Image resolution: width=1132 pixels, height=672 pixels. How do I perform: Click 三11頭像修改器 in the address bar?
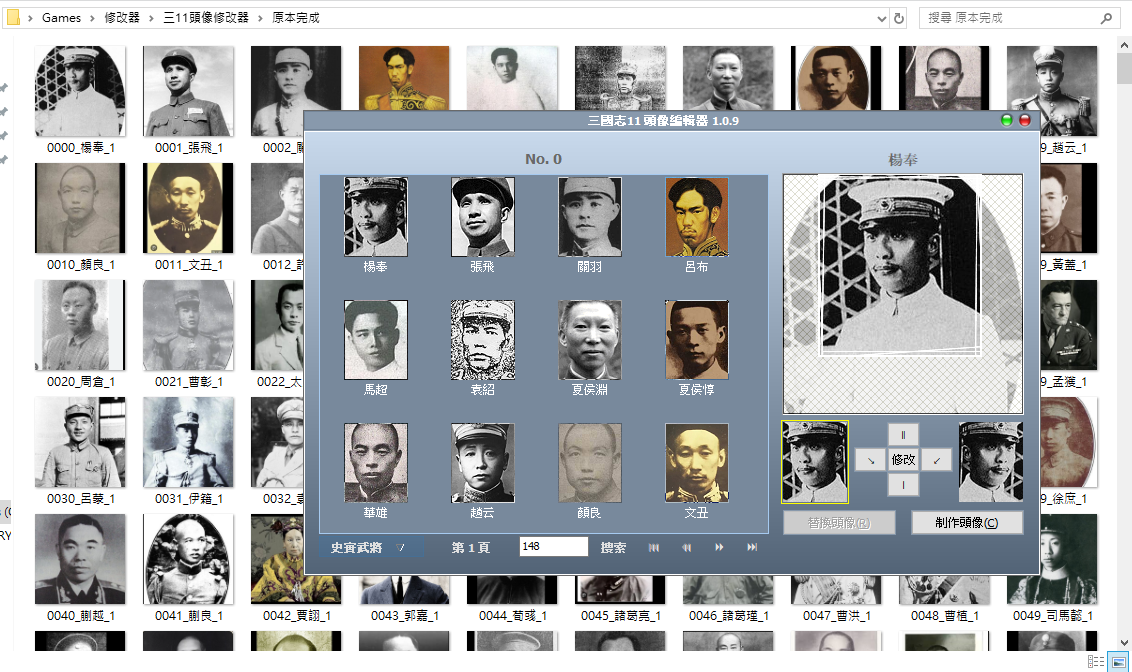click(206, 18)
